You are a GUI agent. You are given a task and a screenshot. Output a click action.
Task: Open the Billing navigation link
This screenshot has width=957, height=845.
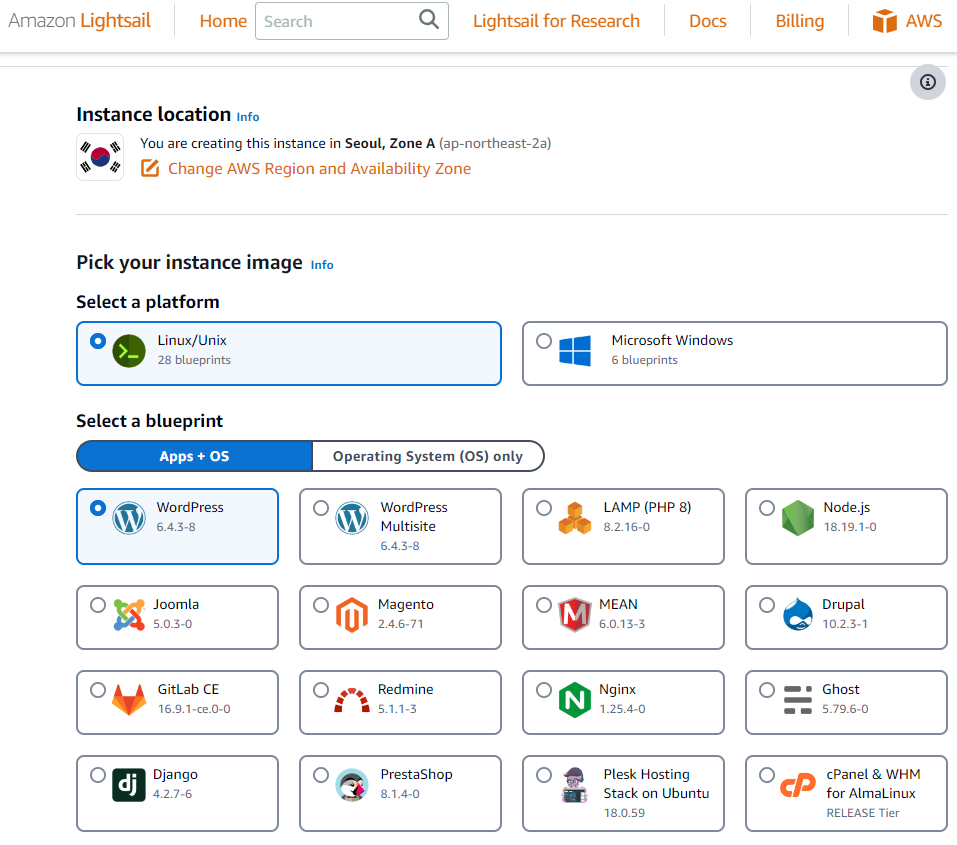pos(800,21)
